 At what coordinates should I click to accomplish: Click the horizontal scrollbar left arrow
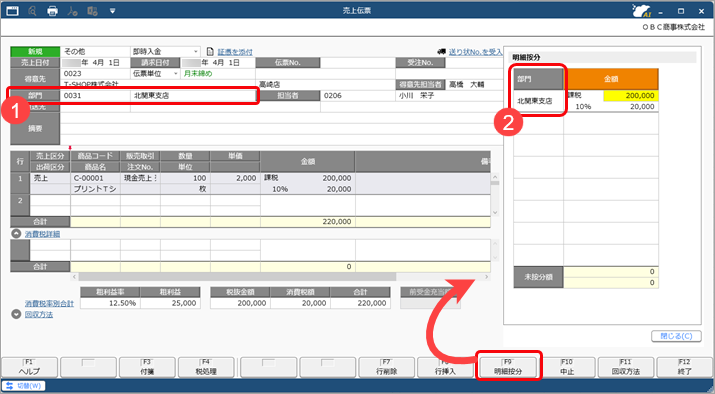point(75,277)
